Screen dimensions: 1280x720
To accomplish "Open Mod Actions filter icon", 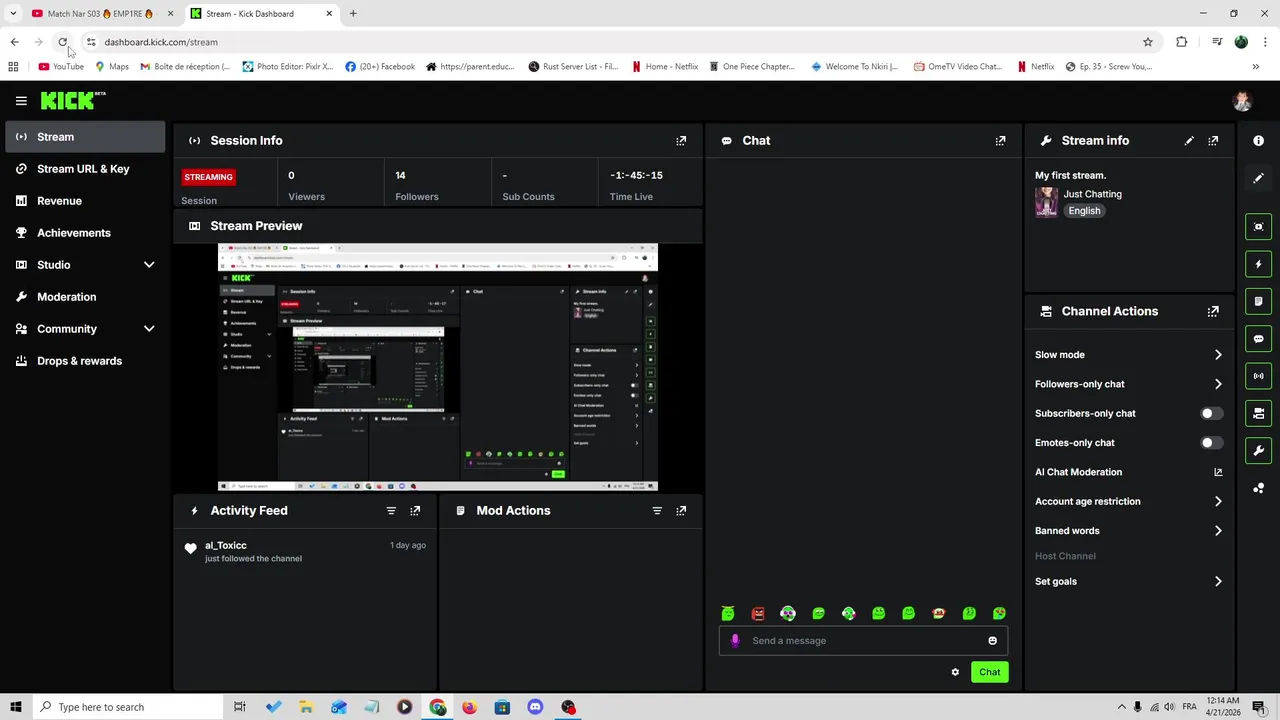I will (657, 511).
